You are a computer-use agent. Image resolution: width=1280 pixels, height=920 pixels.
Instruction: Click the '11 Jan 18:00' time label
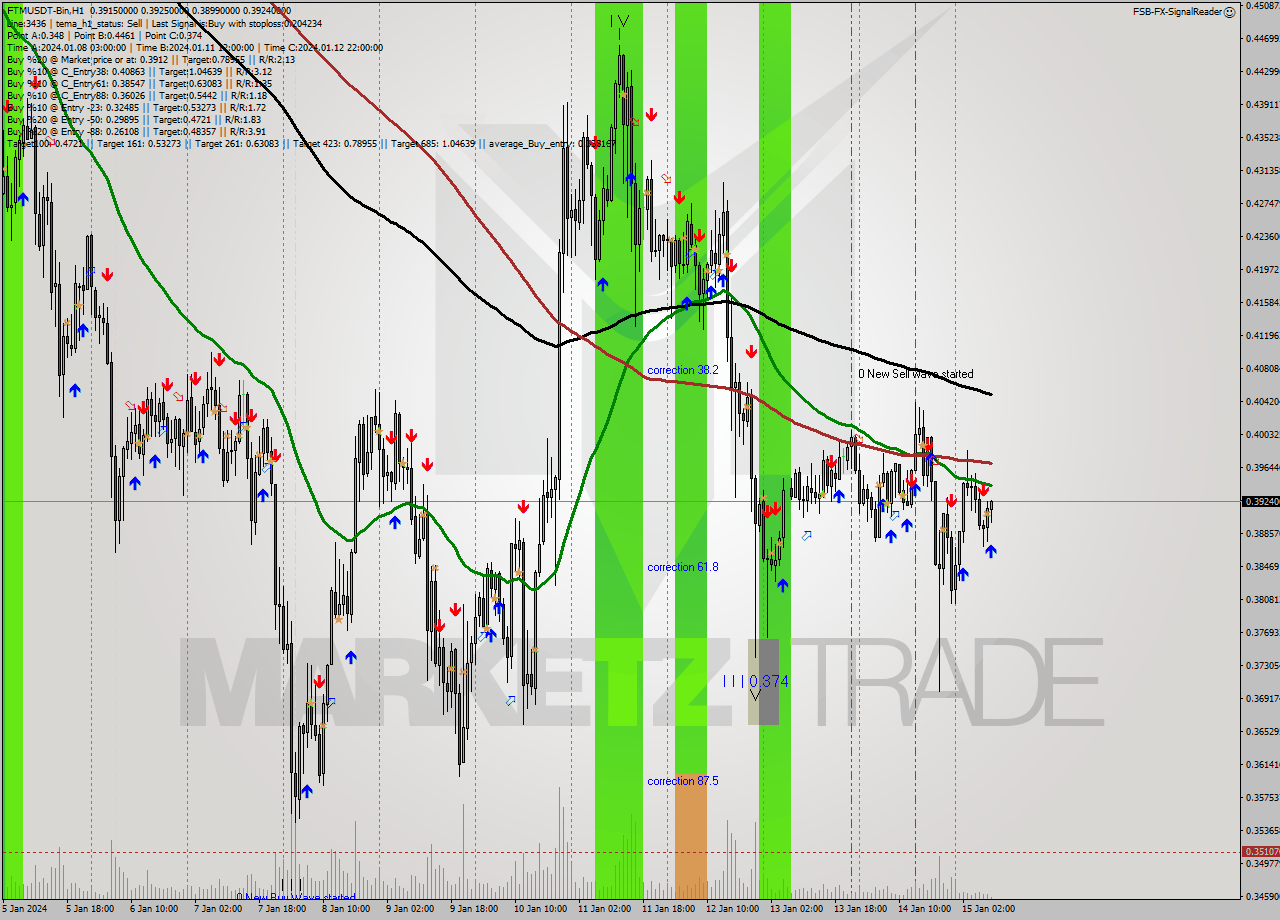[667, 909]
